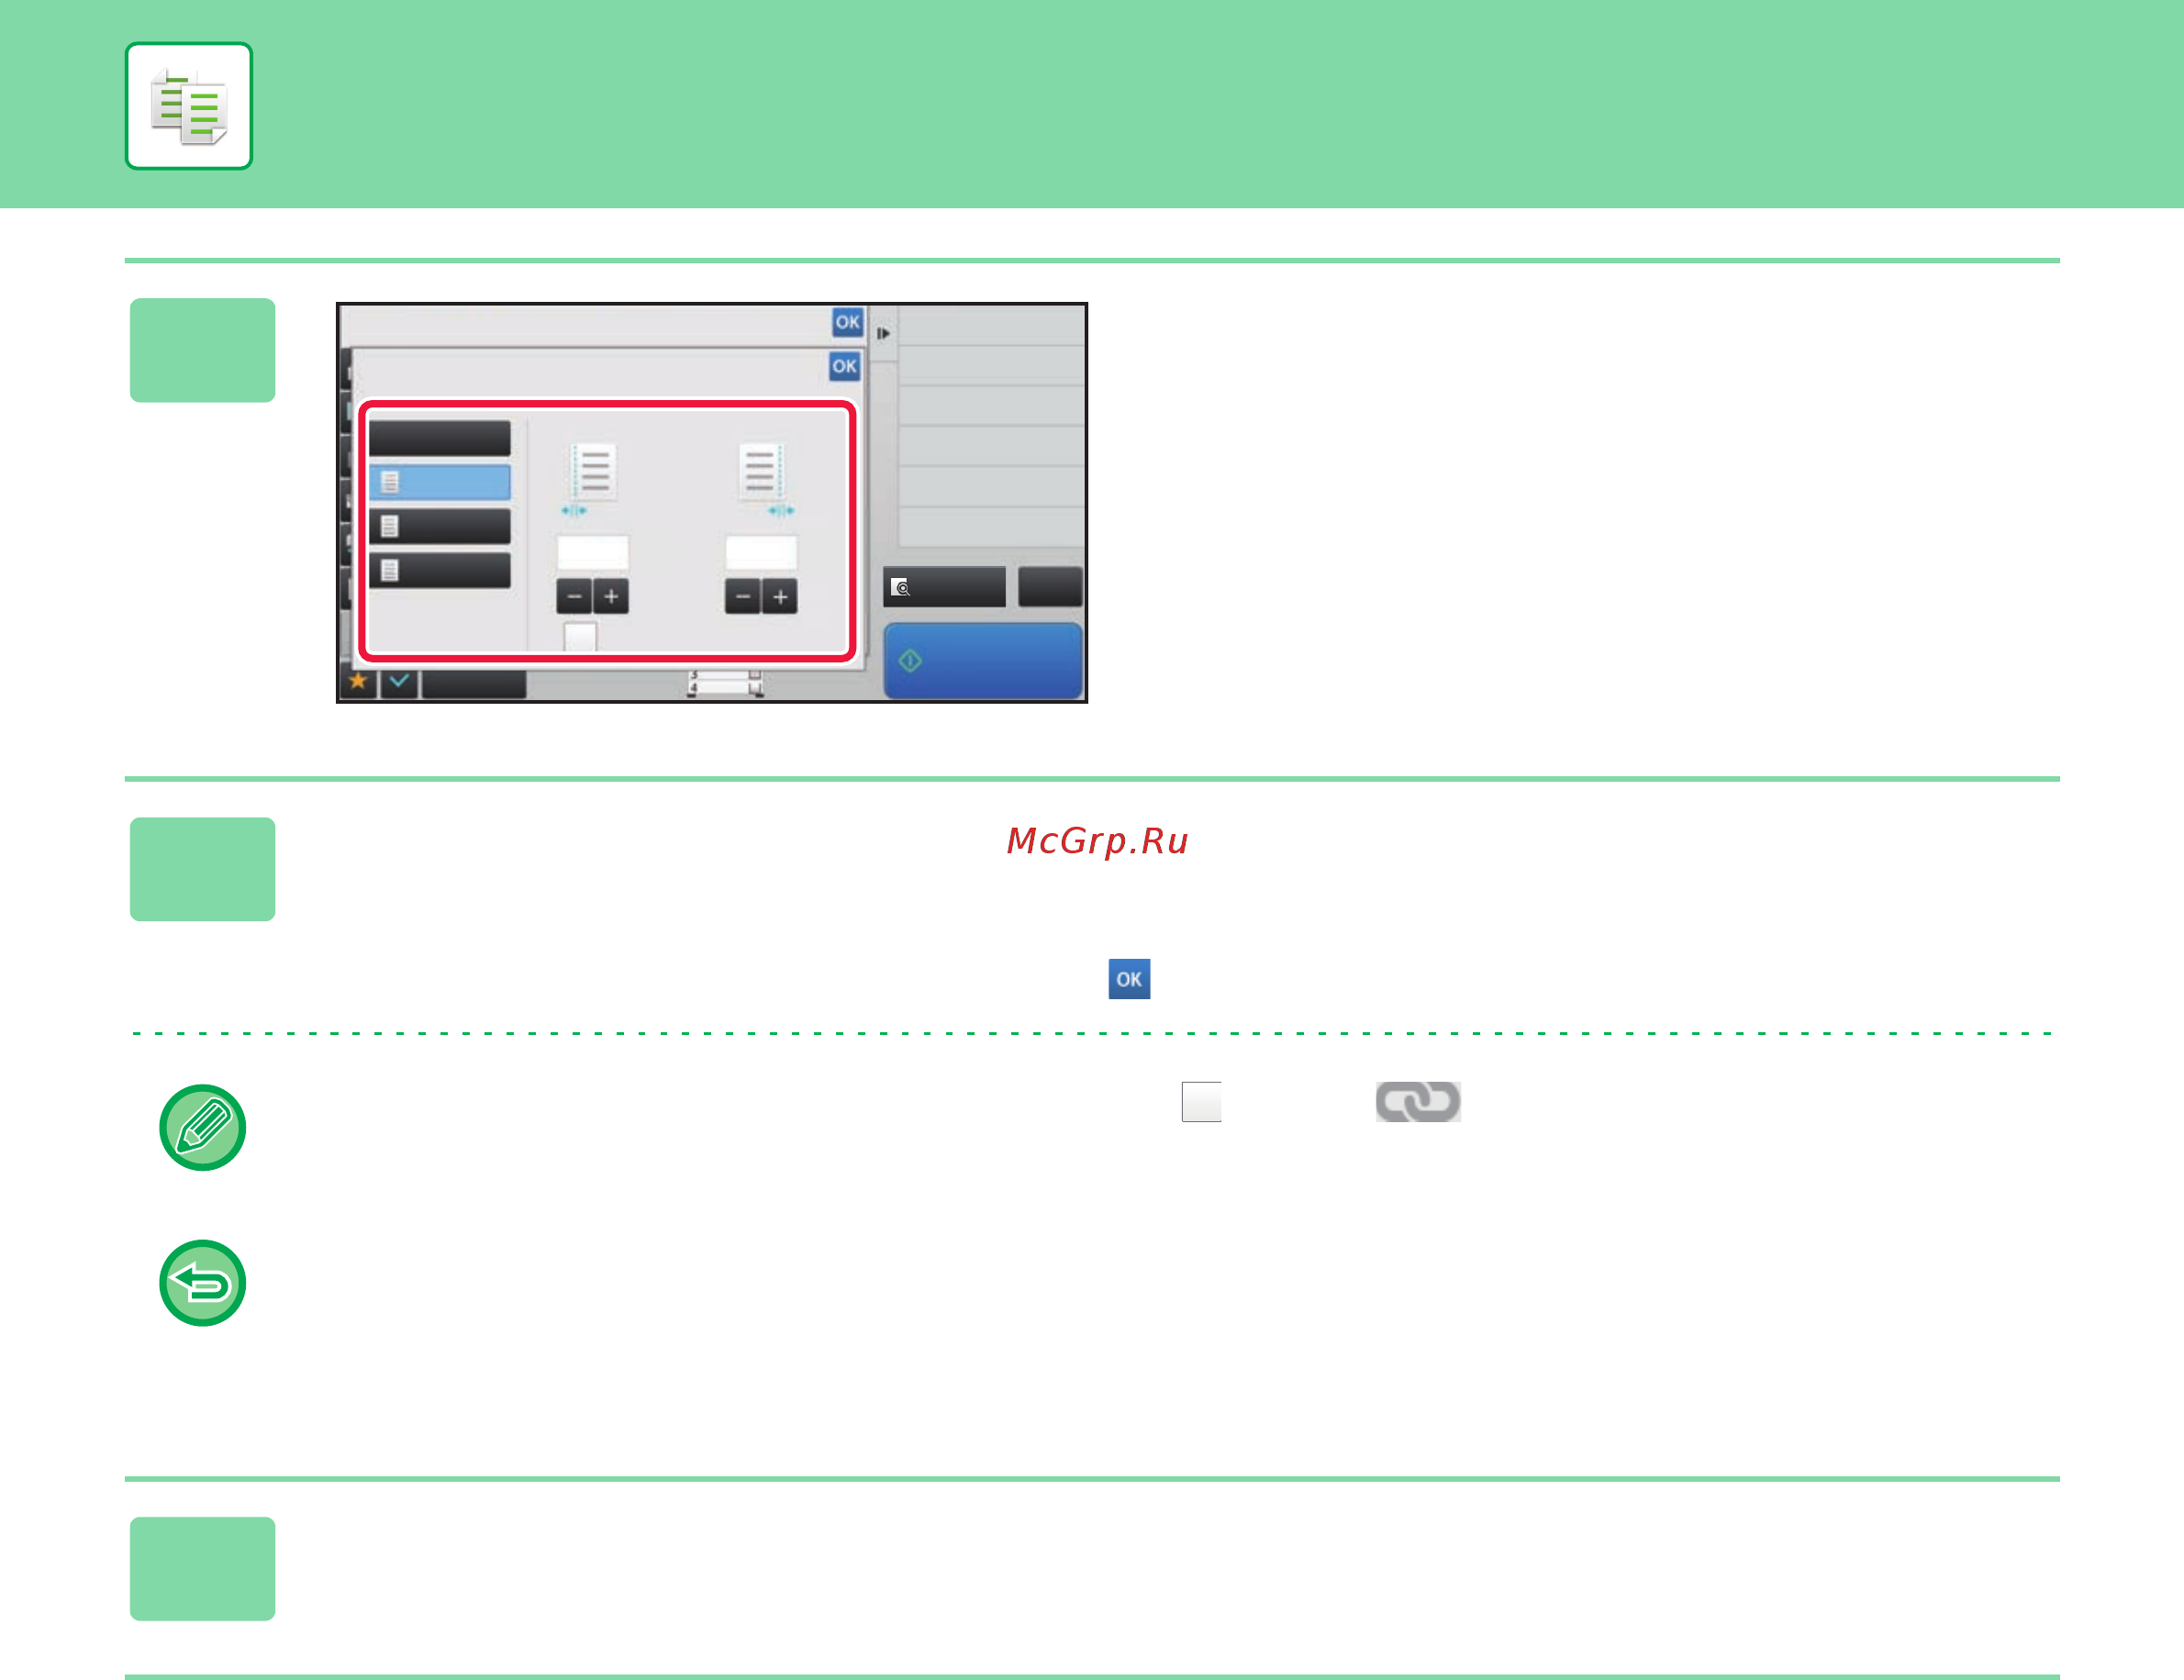Viewport: 2184px width, 1680px height.
Task: Select the last option in the mode list
Action: (440, 570)
